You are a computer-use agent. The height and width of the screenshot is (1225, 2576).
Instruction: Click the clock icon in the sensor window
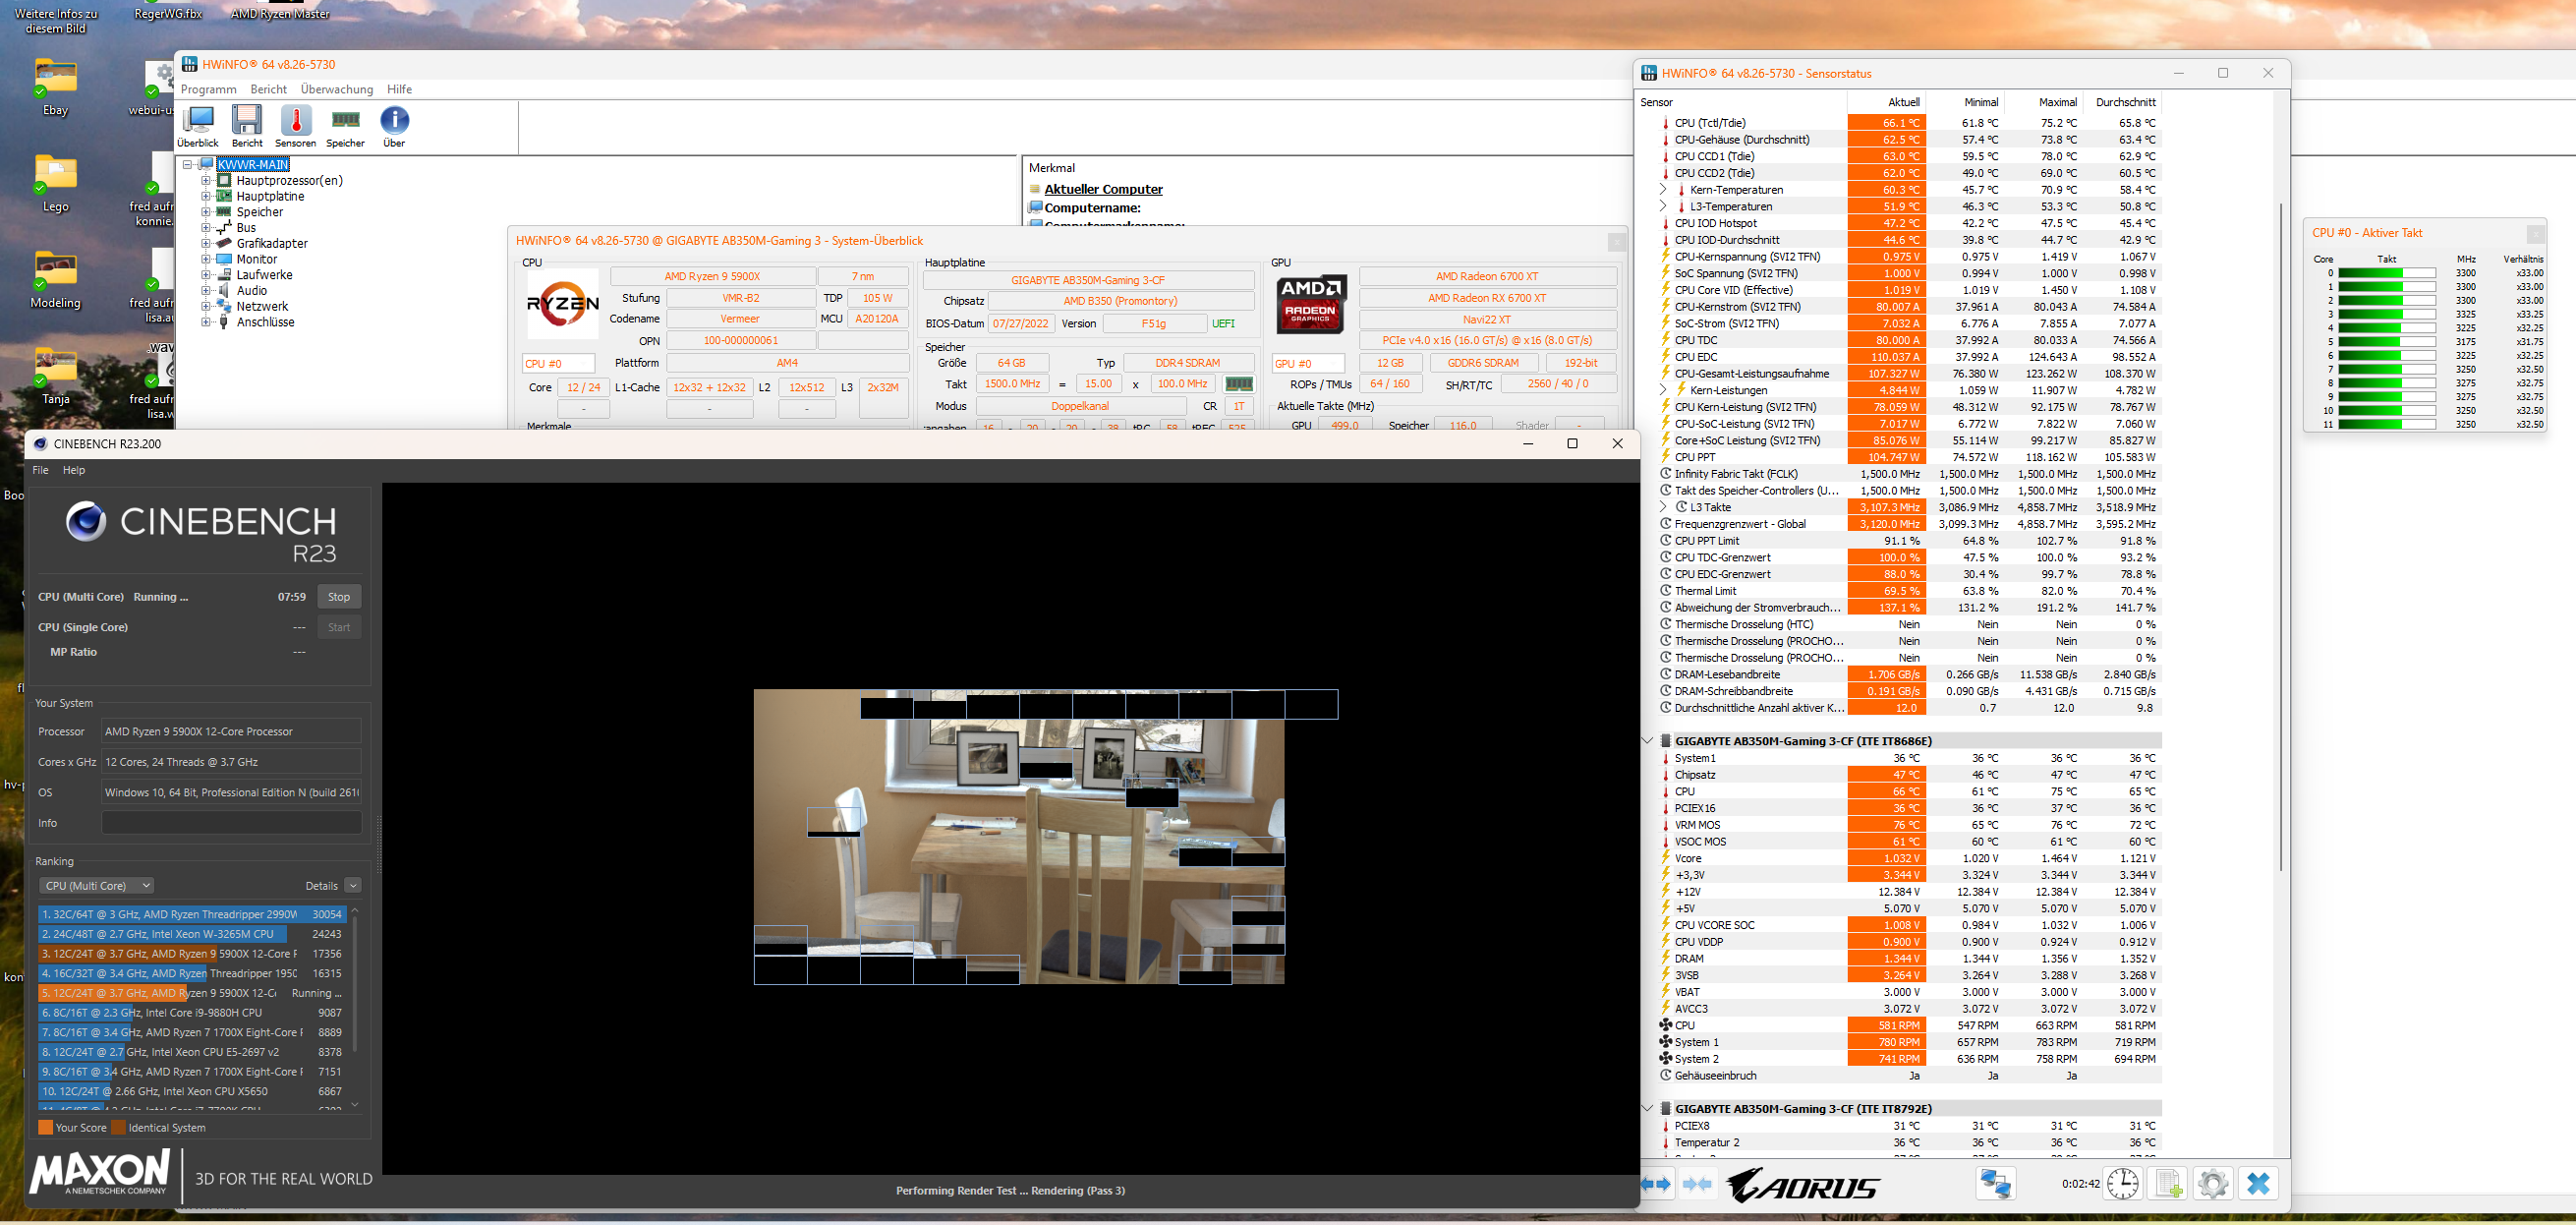(2123, 1183)
